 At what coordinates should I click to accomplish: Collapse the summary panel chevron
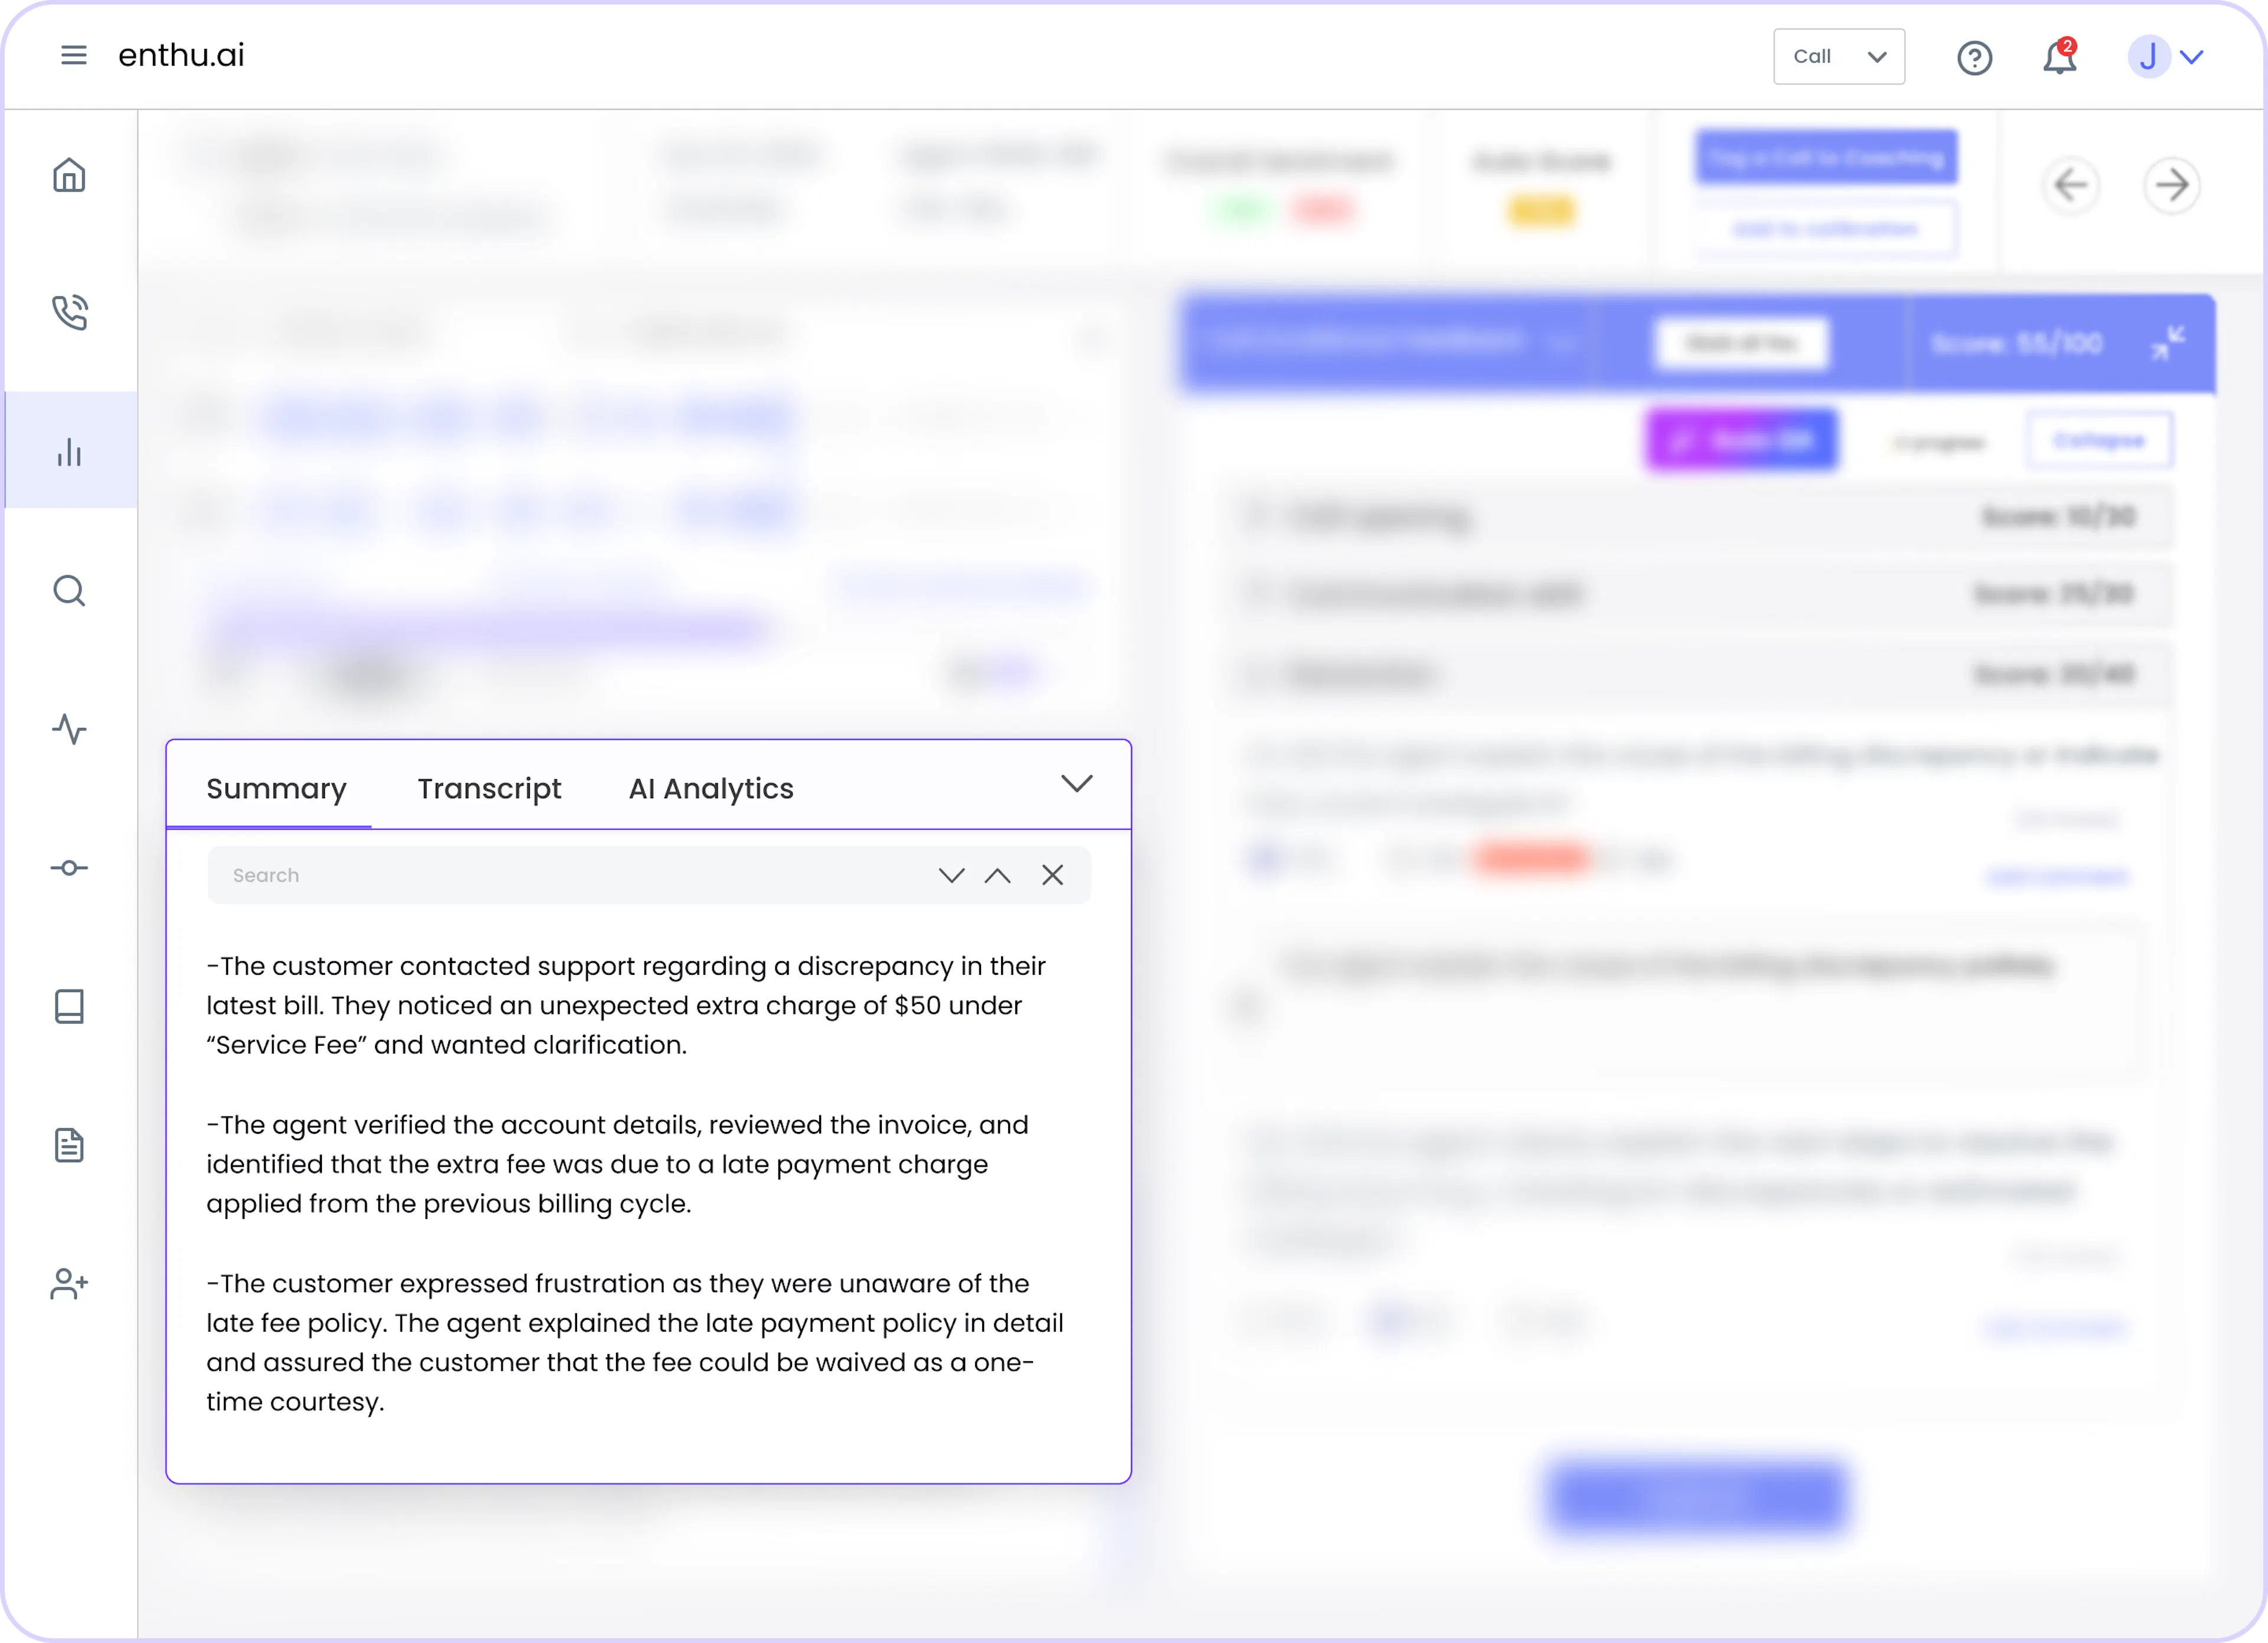pos(1076,784)
